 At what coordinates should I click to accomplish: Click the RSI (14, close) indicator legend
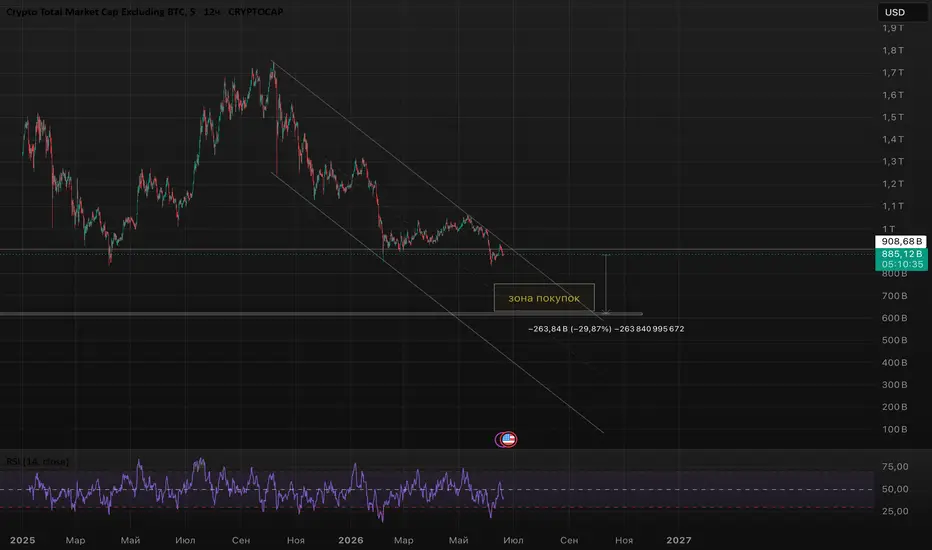tap(37, 461)
